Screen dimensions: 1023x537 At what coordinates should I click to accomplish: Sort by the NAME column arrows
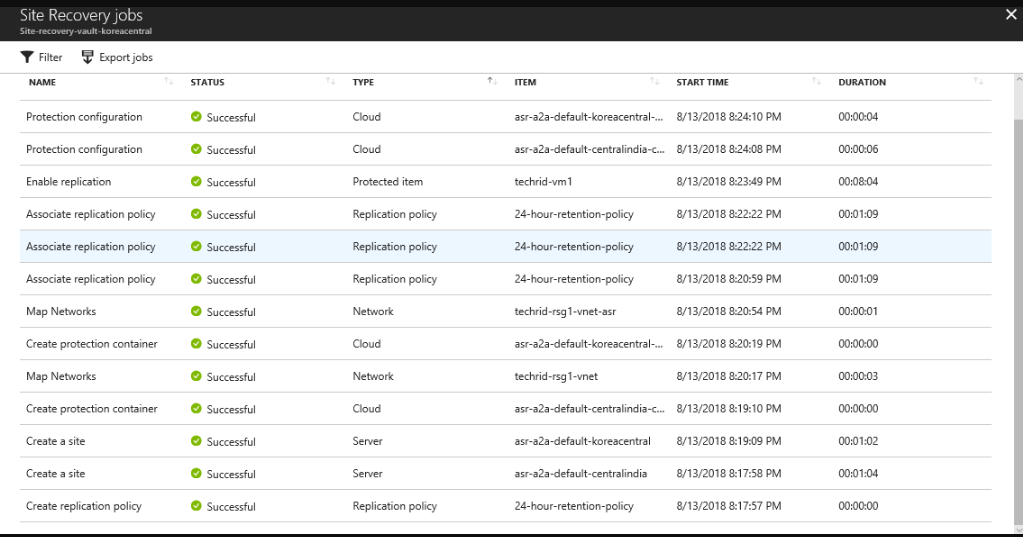click(x=168, y=82)
